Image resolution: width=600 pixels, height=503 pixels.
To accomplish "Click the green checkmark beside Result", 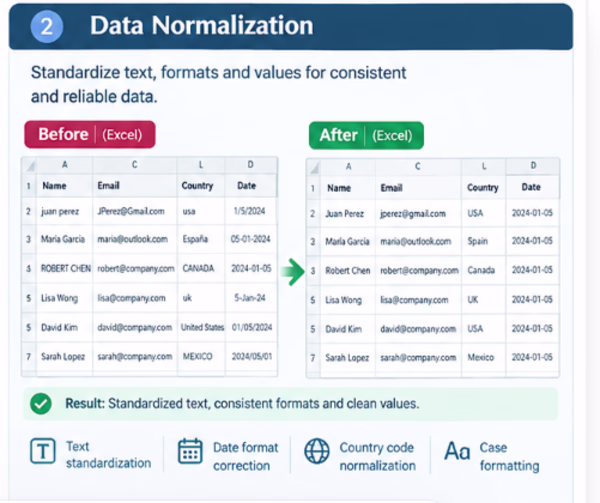I will 41,404.
